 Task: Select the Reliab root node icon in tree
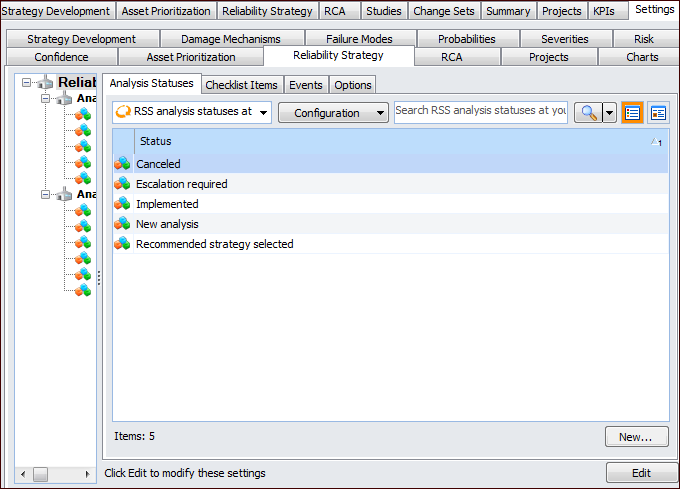click(x=45, y=82)
